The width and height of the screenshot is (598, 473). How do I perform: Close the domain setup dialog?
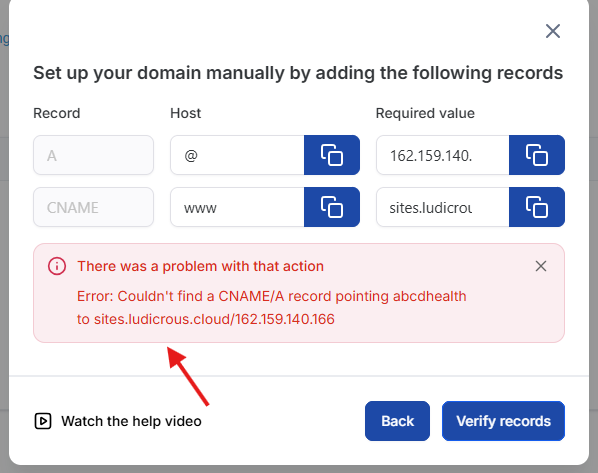pos(553,31)
